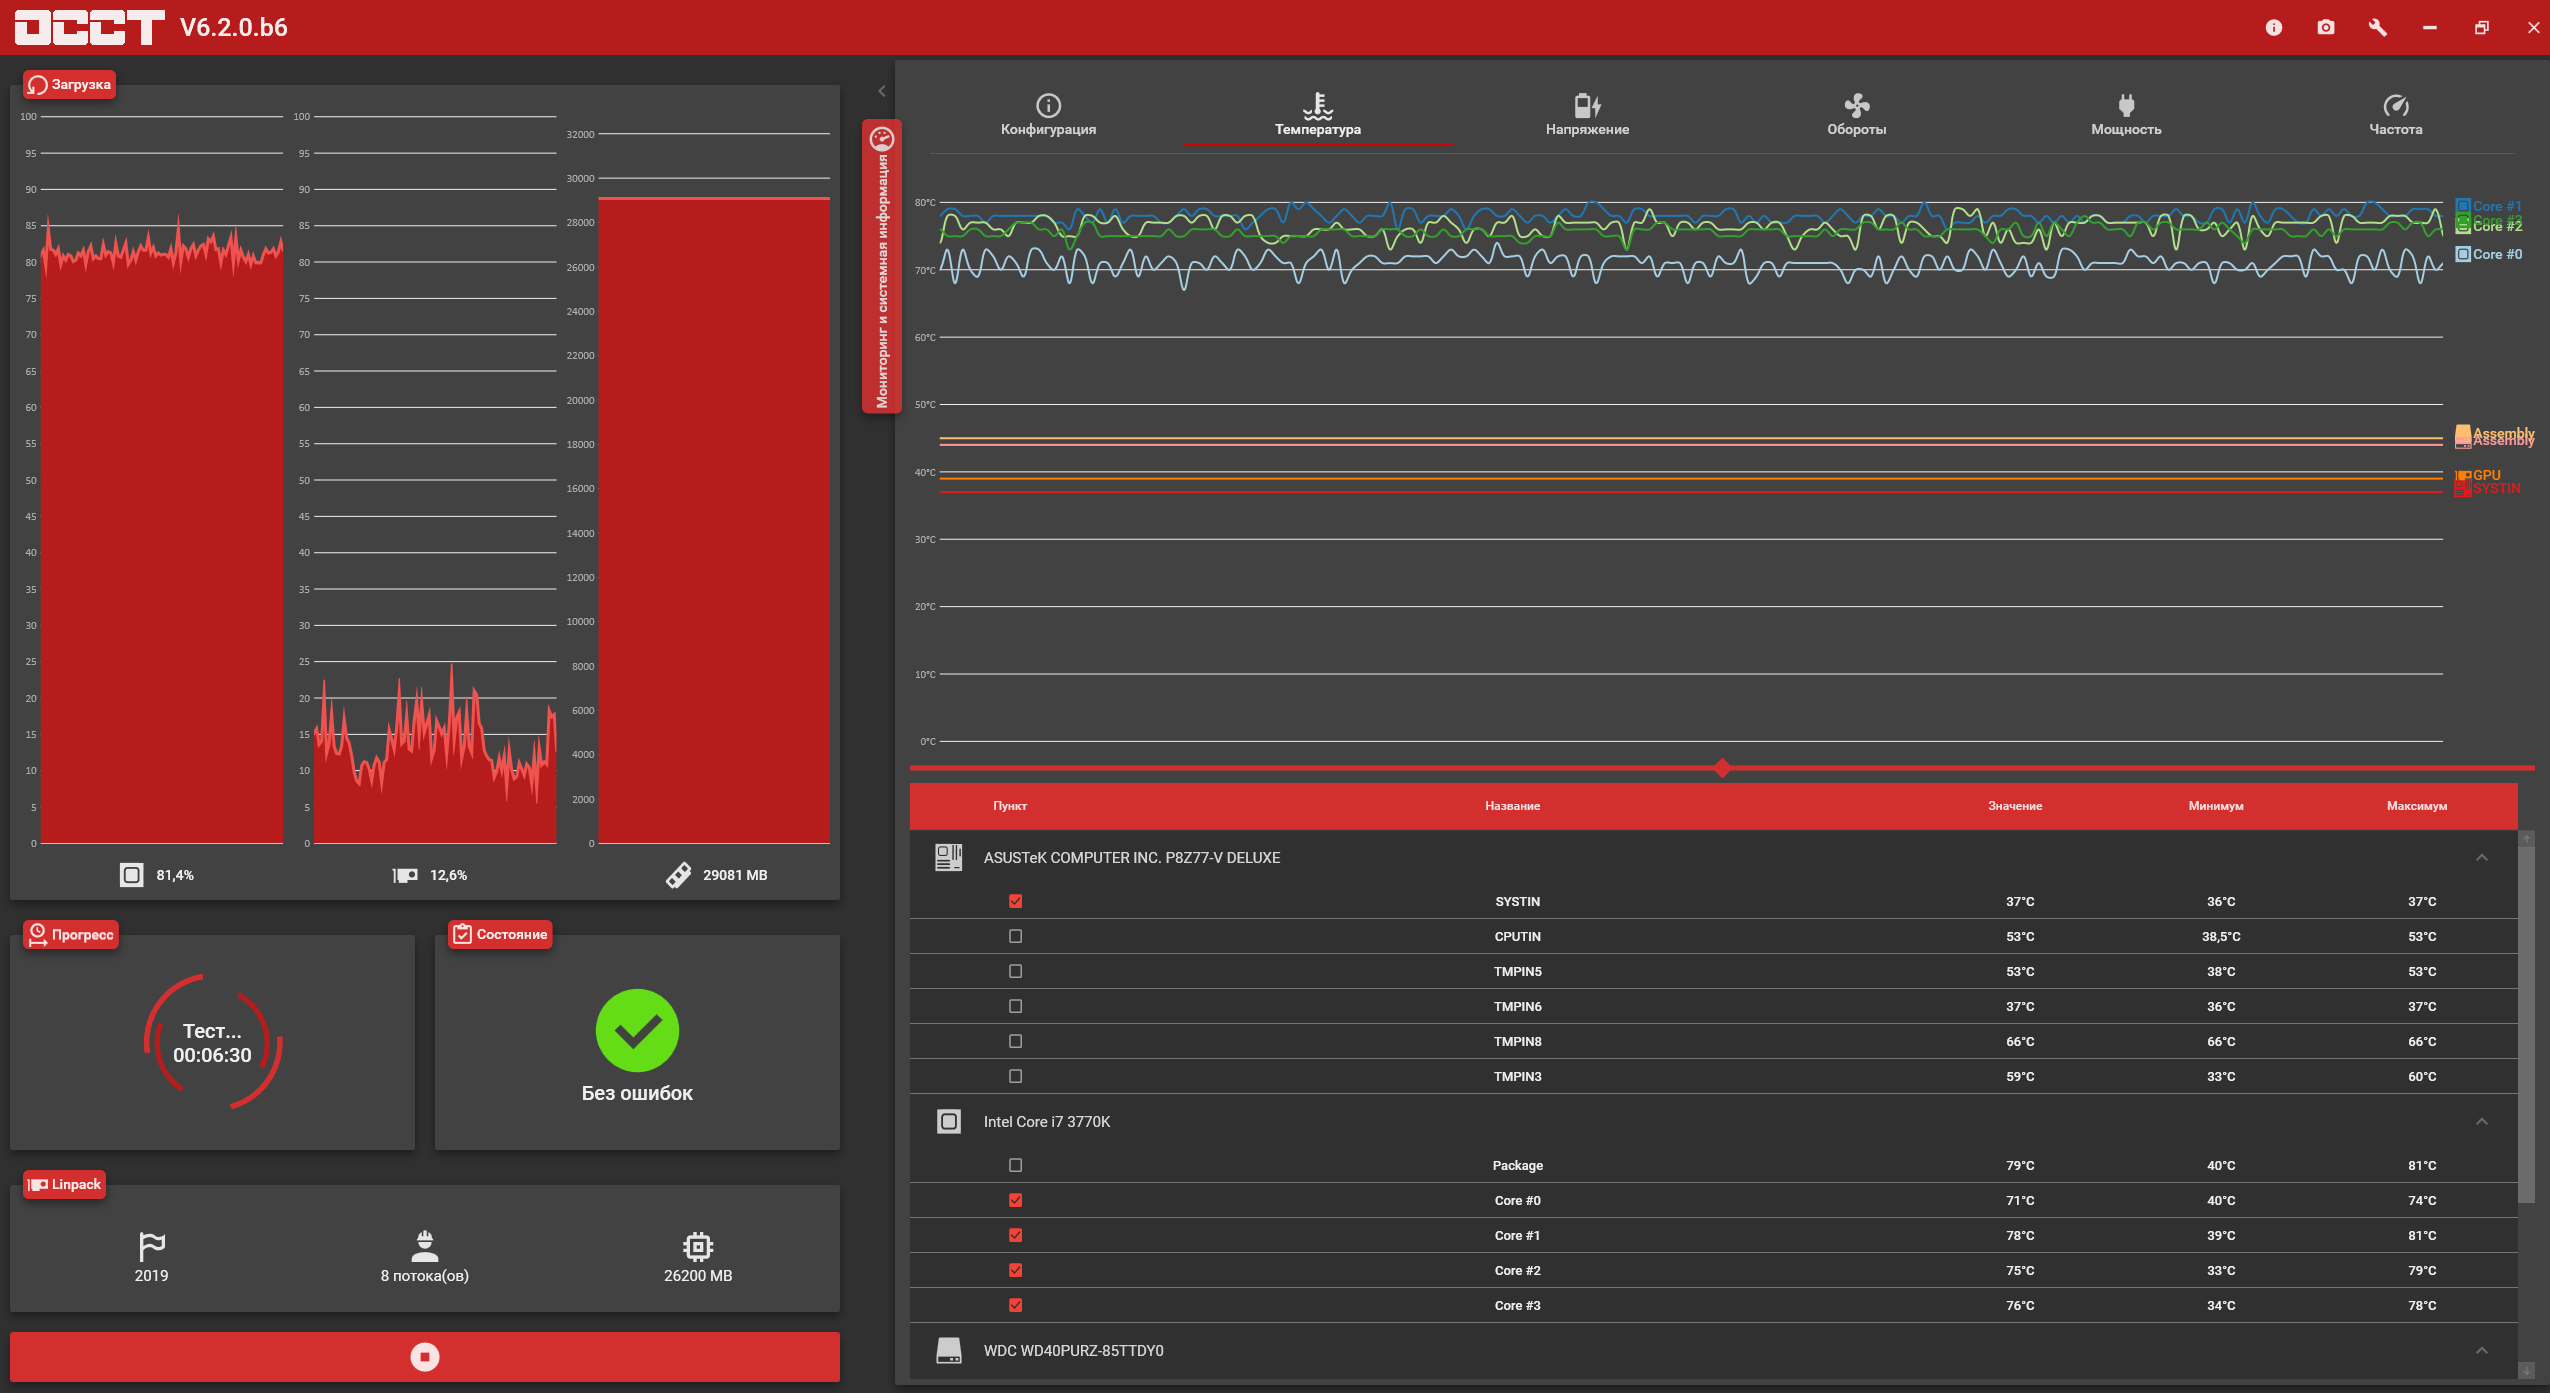Enable the CPUTIN sensor checkbox
Screen dimensions: 2550x1393
coord(1015,936)
